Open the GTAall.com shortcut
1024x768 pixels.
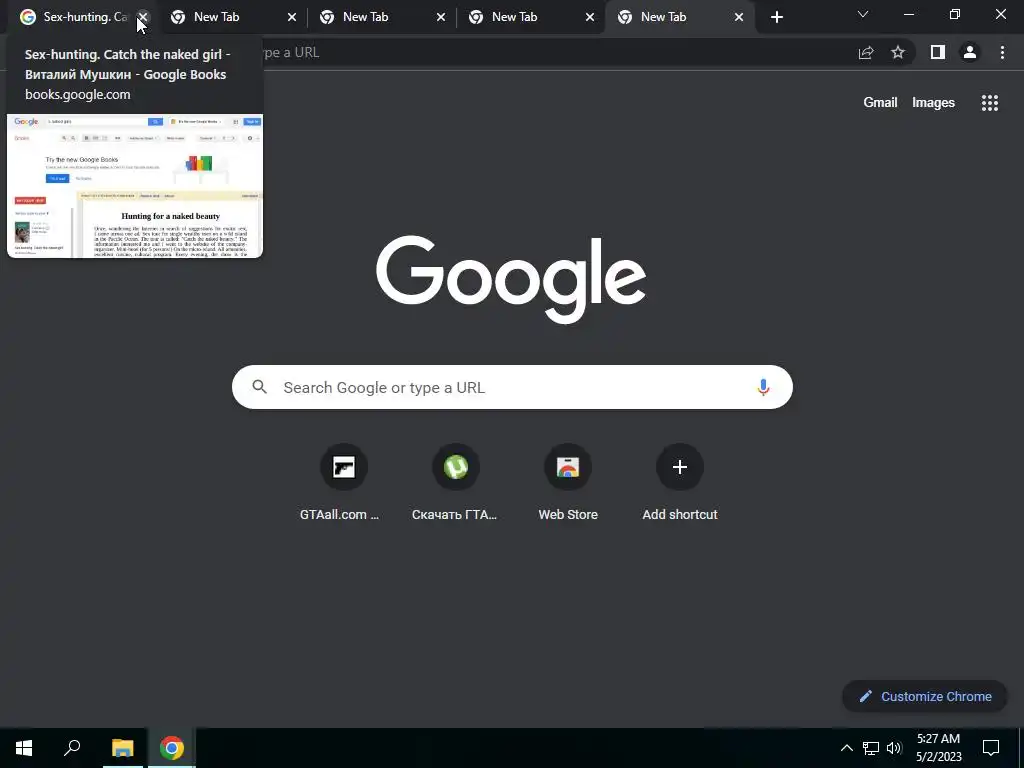[x=344, y=483]
